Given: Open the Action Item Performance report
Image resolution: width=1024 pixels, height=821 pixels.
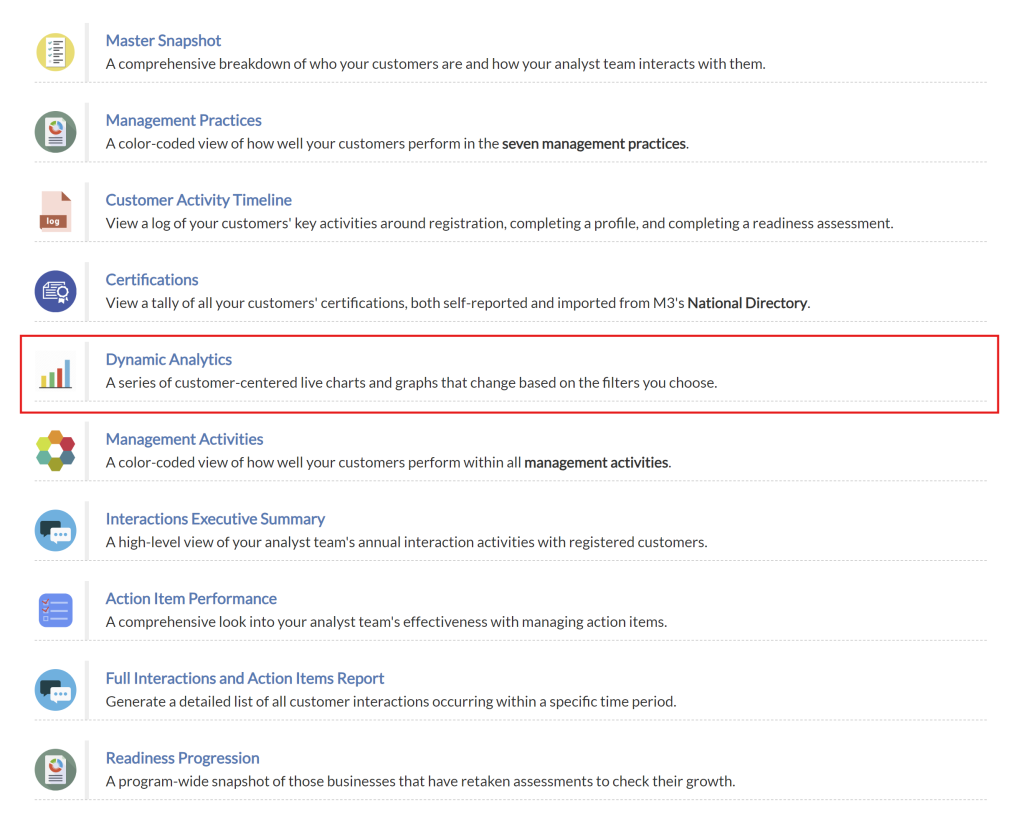Looking at the screenshot, I should [191, 599].
